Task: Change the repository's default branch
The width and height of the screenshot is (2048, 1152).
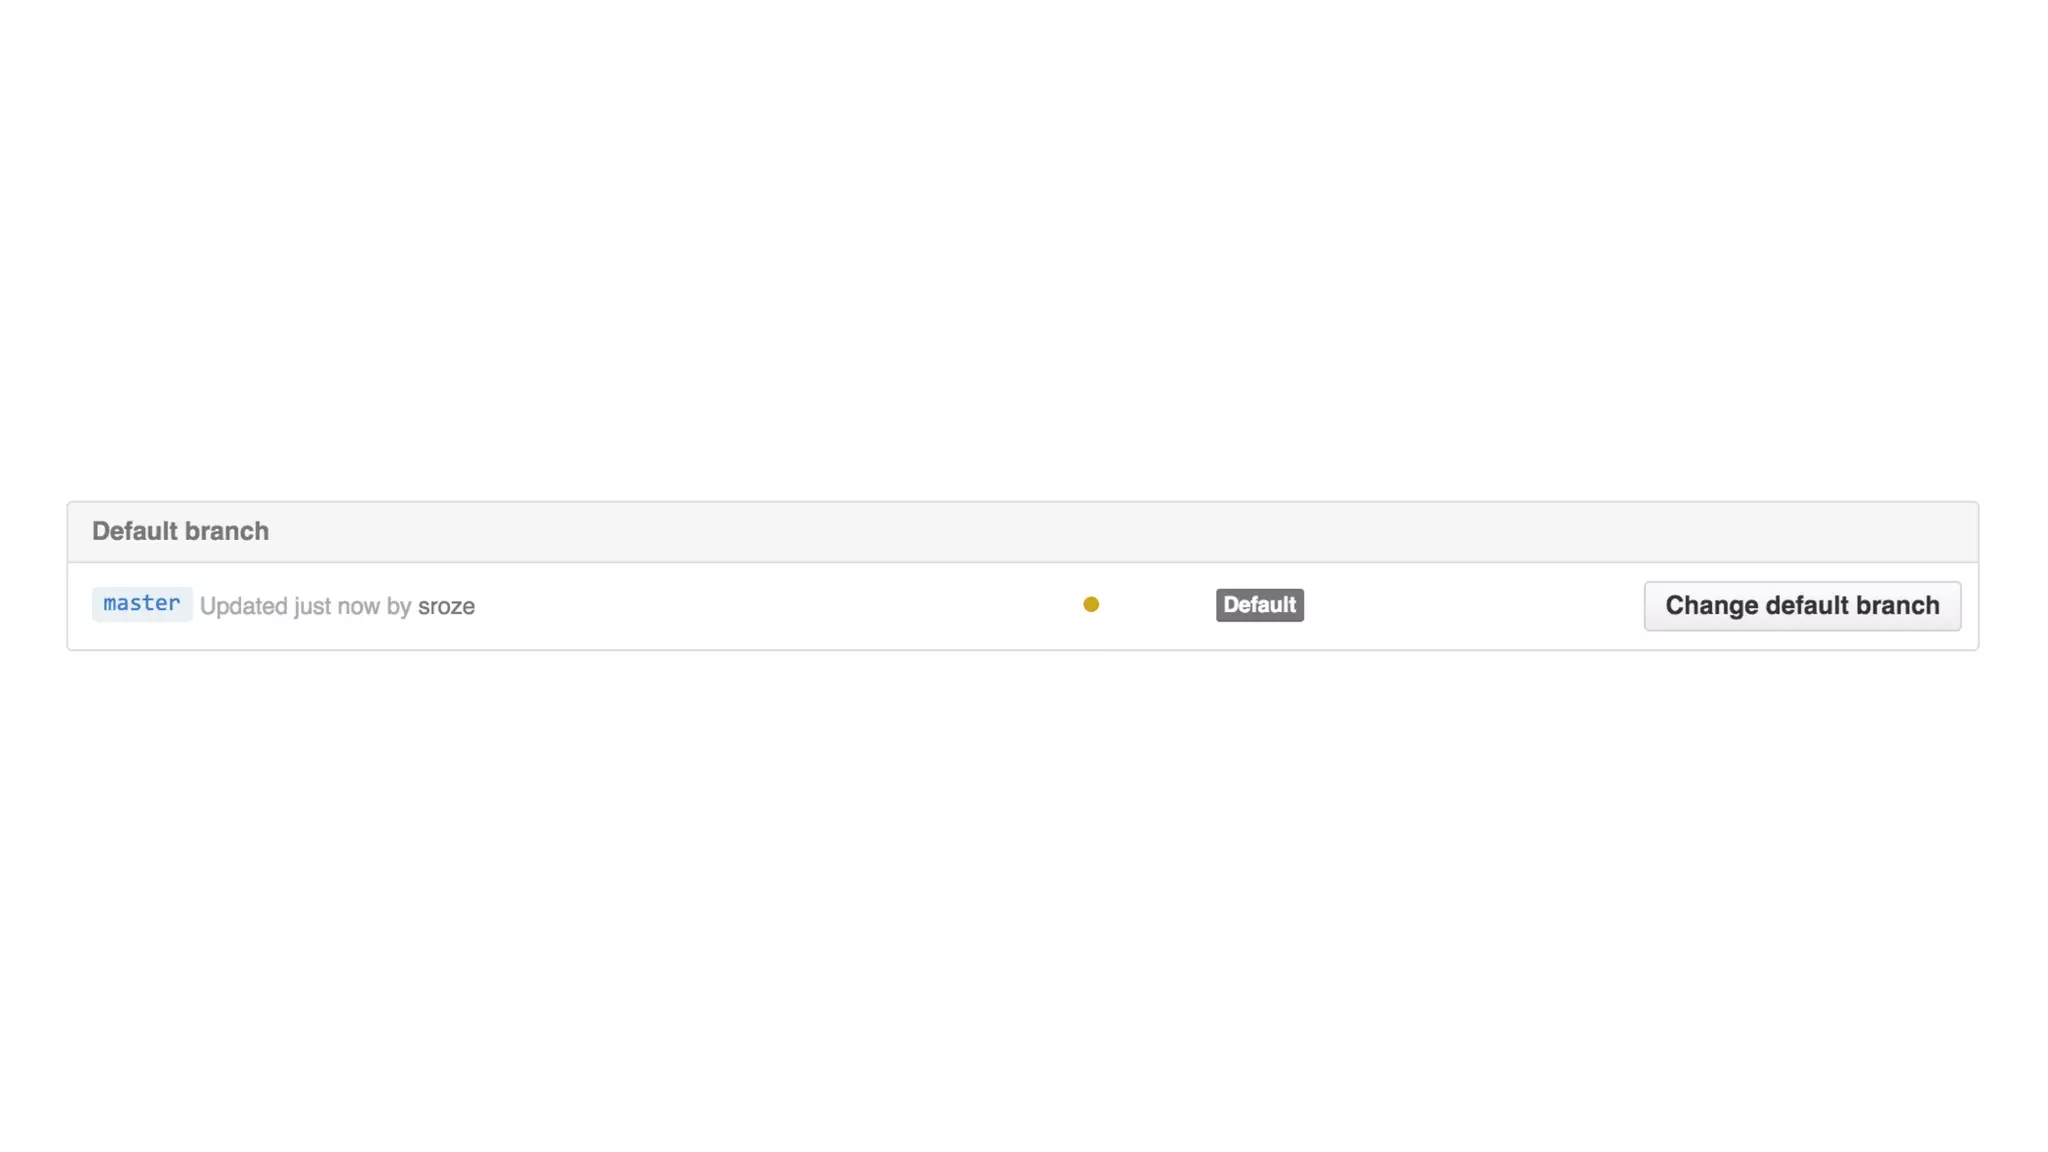Action: [1802, 606]
